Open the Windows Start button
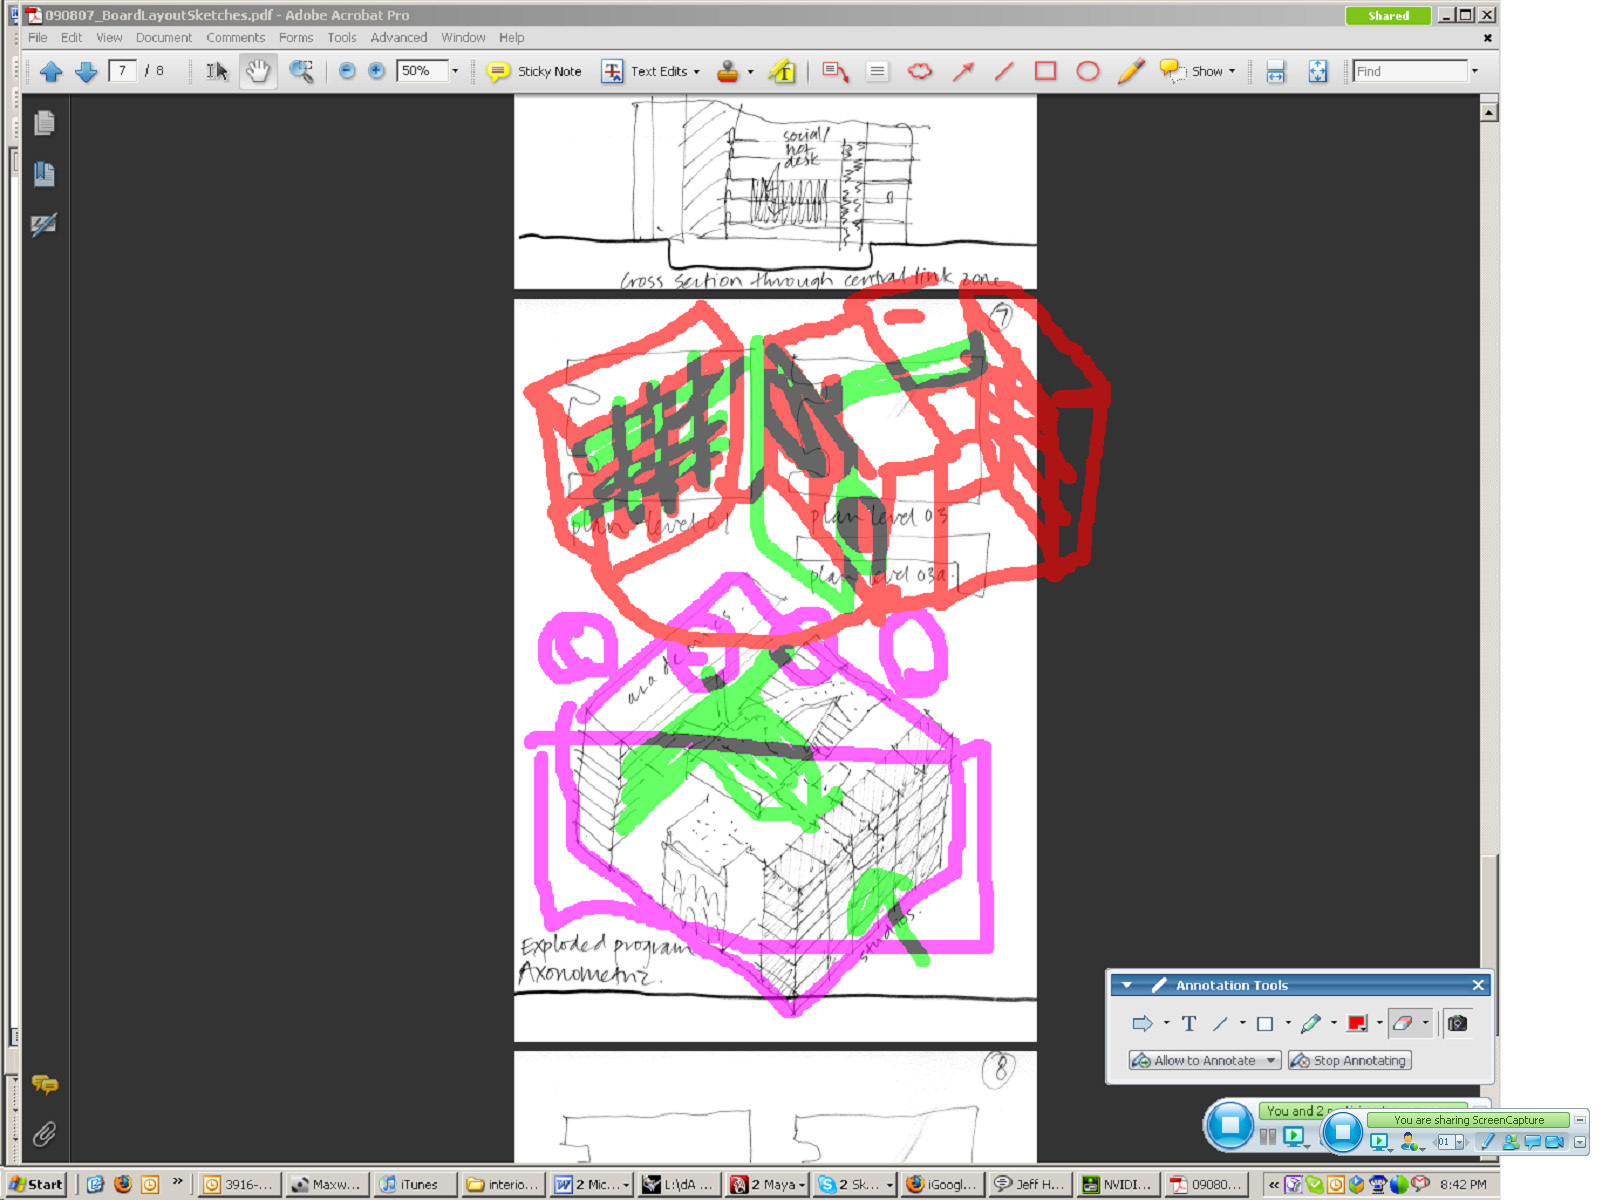 pos(36,1184)
